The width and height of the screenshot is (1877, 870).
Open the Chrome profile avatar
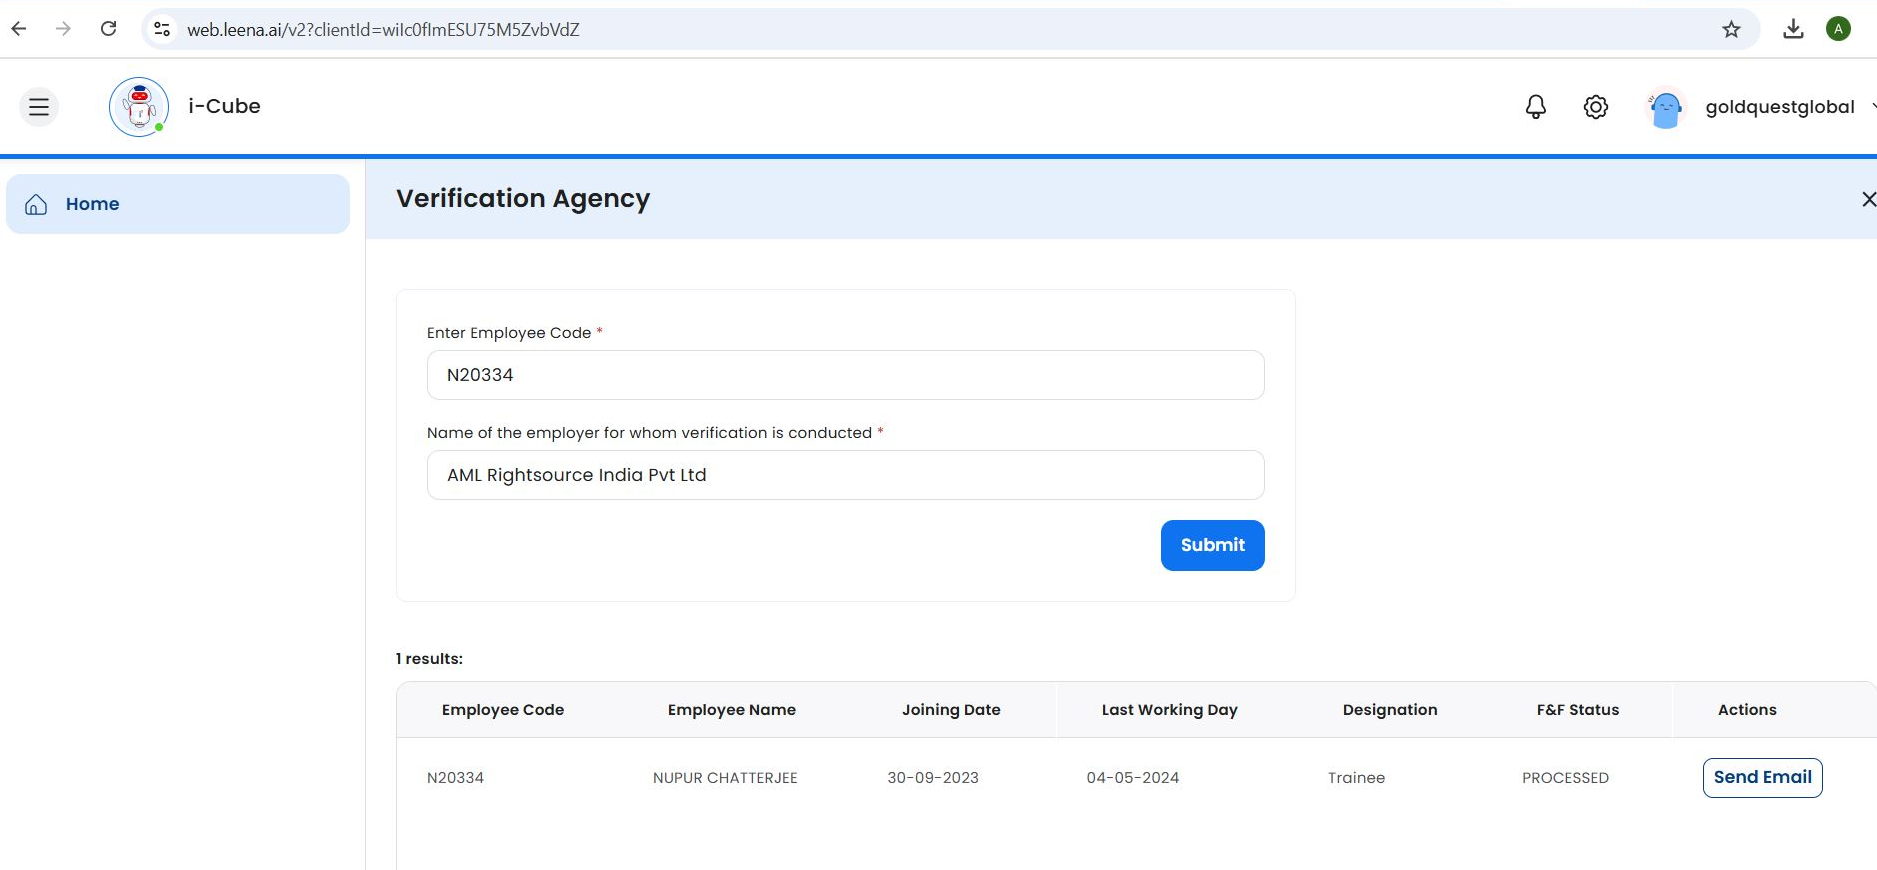click(x=1838, y=29)
